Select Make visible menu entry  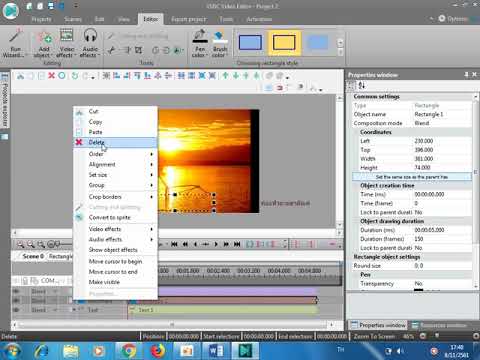115,282
